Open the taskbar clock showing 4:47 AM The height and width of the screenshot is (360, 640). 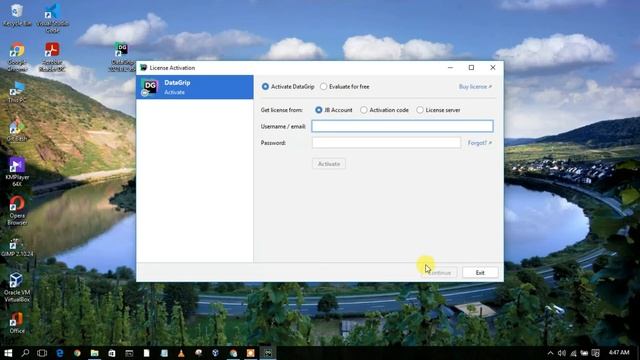click(619, 352)
